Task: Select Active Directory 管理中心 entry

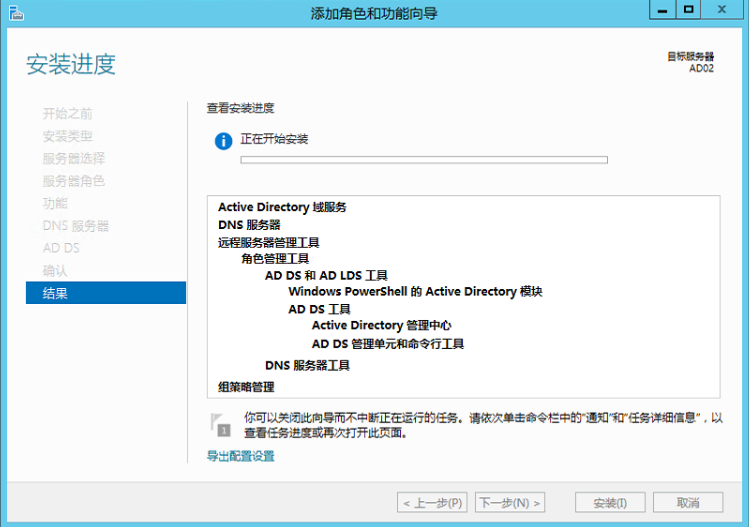Action: [x=381, y=325]
